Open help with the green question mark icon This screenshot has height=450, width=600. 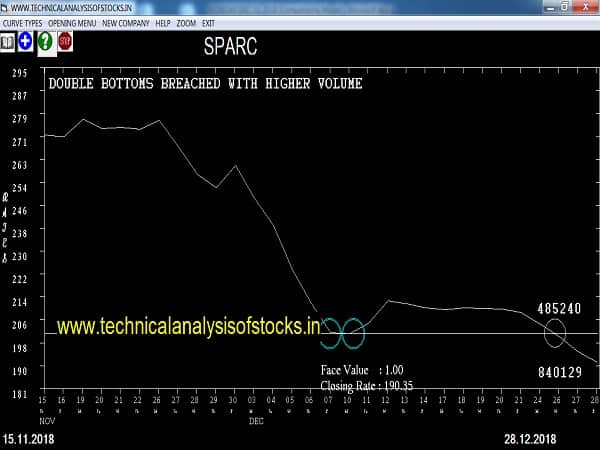44,41
